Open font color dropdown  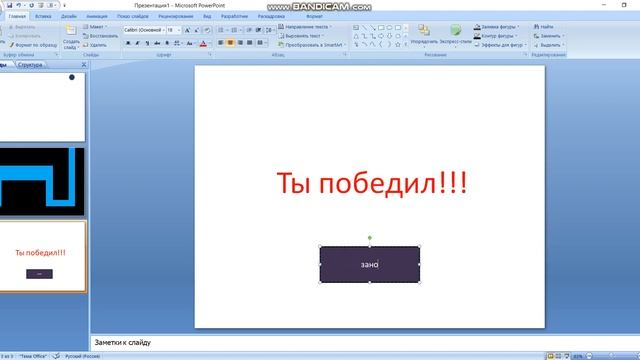coord(210,43)
